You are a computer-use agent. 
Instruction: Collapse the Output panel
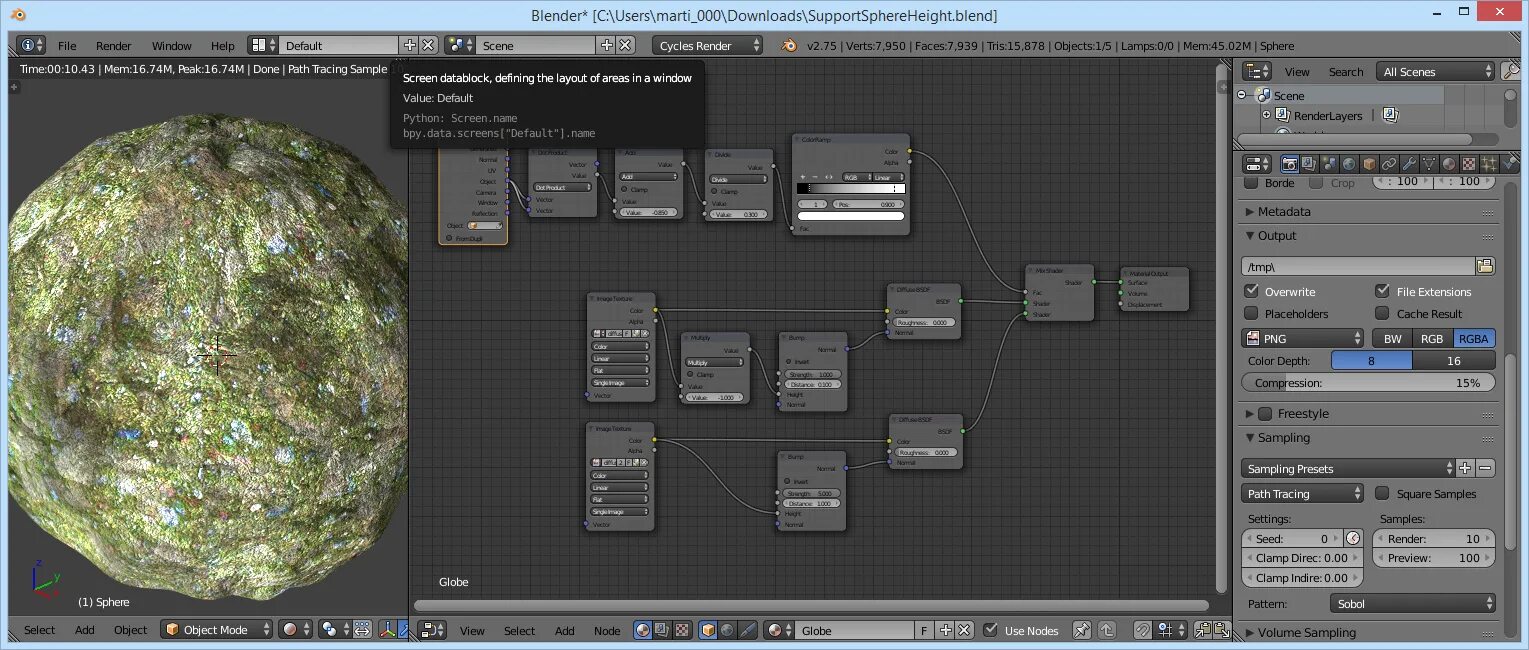pyautogui.click(x=1250, y=236)
